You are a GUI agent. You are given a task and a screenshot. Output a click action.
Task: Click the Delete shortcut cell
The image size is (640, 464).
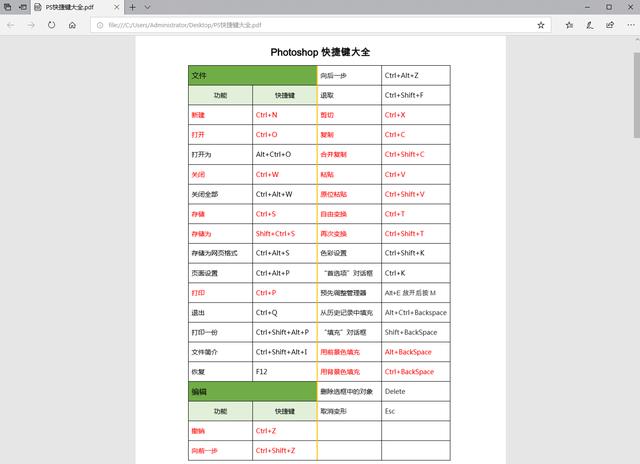(416, 391)
